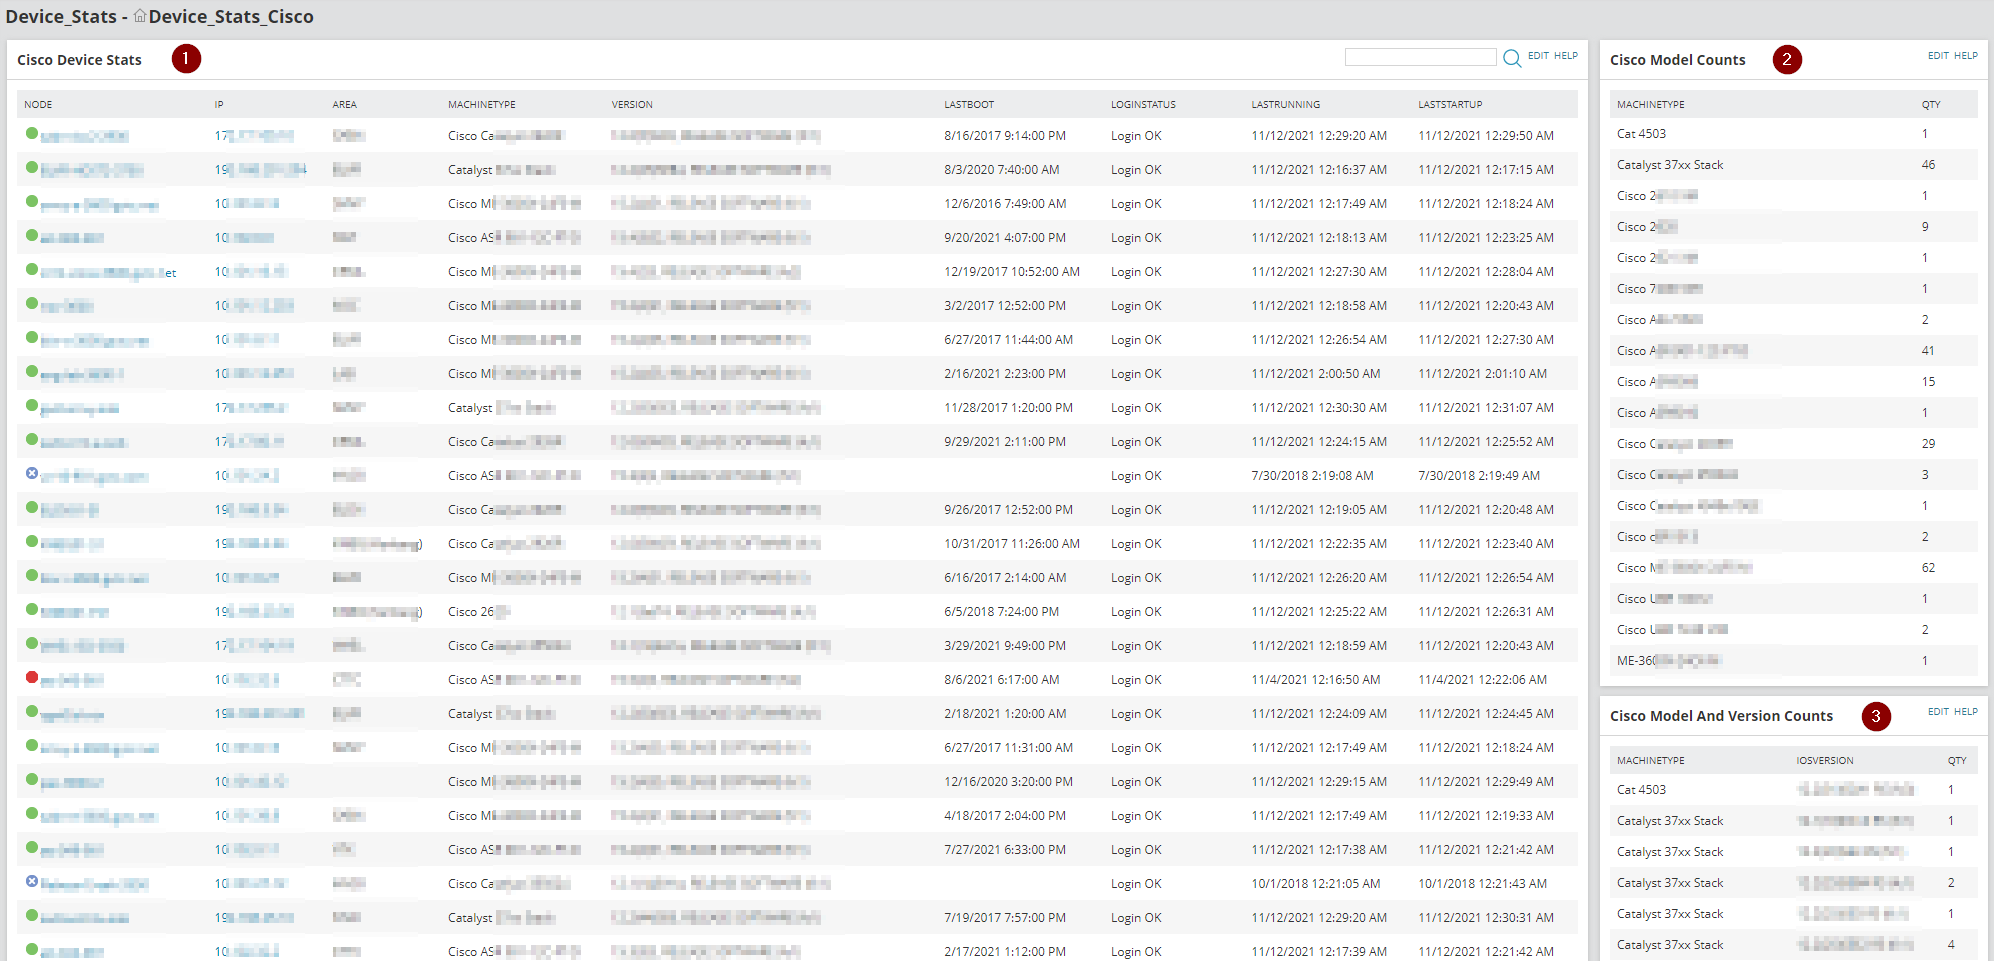Image resolution: width=1994 pixels, height=961 pixels.
Task: Select status dot for row booted 10/31/2017 11:26:00 AM
Action: click(32, 541)
